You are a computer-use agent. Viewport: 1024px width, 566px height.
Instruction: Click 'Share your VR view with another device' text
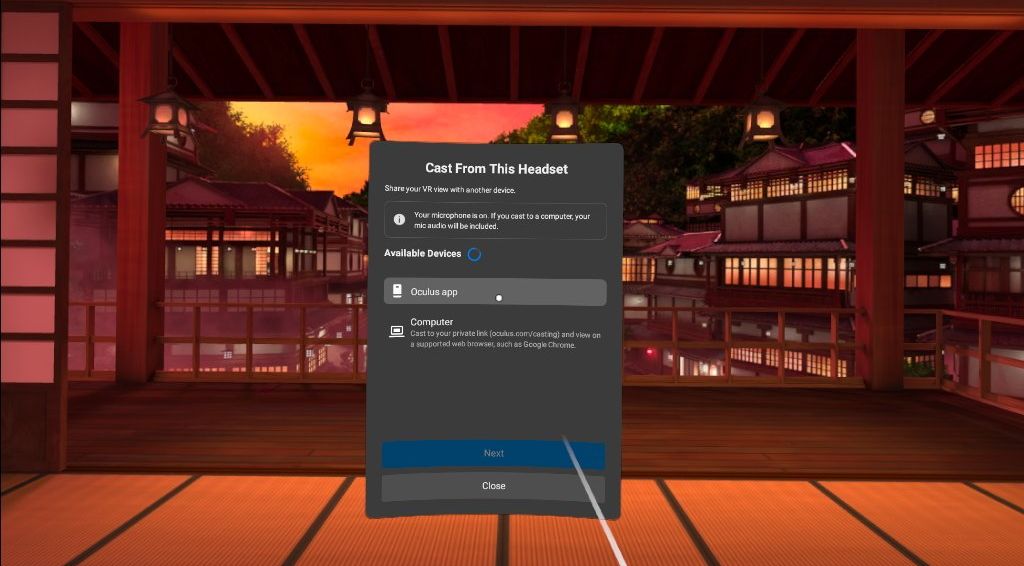coord(449,189)
